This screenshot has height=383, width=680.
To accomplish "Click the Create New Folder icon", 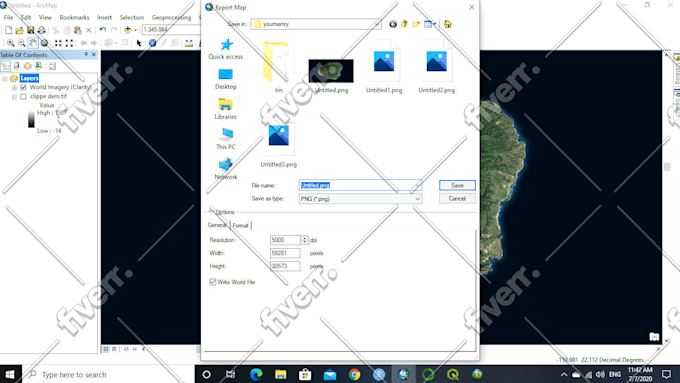I will click(x=416, y=24).
